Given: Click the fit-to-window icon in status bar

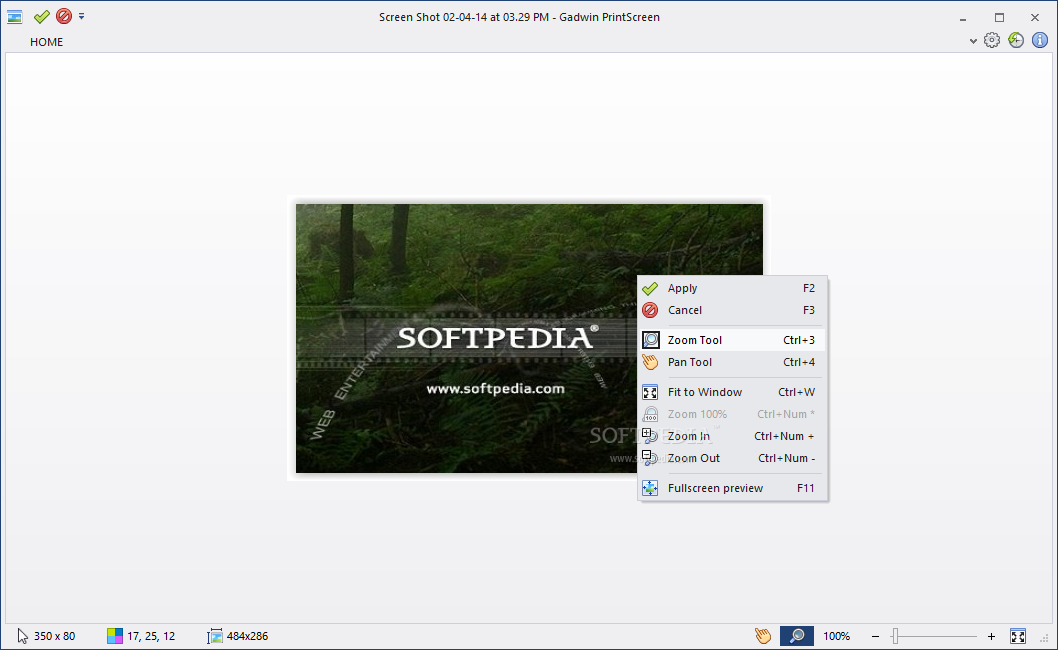Looking at the screenshot, I should 1018,636.
